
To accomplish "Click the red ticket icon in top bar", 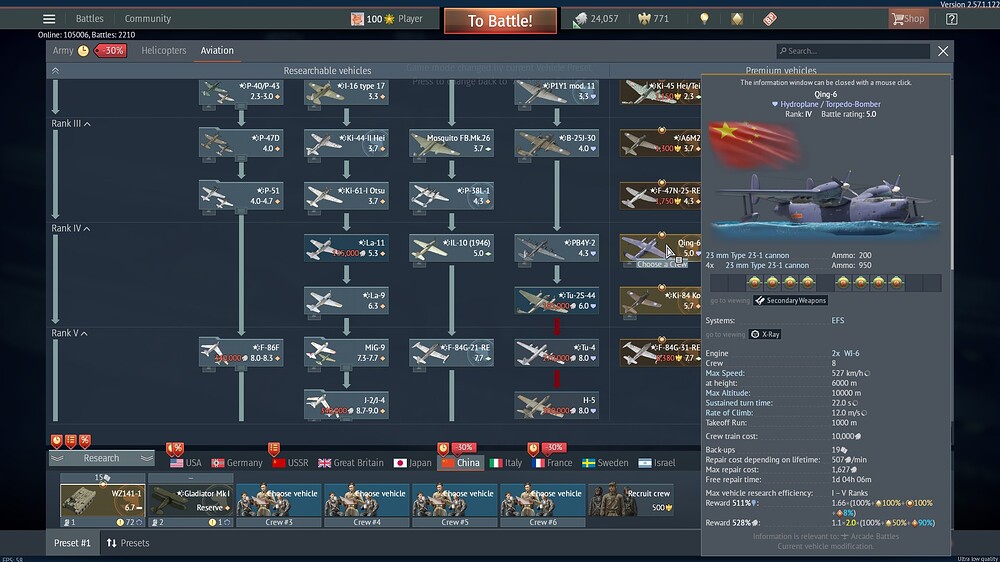I will pyautogui.click(x=770, y=18).
